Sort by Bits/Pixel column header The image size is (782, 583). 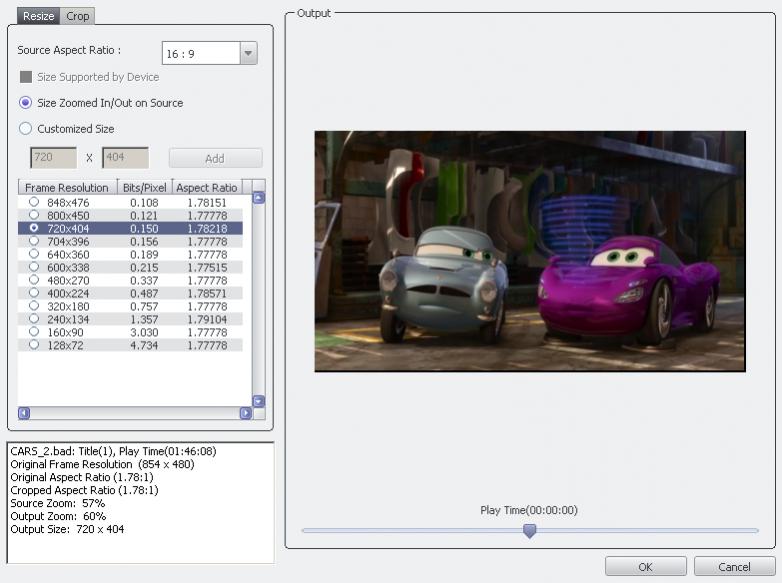pos(145,188)
